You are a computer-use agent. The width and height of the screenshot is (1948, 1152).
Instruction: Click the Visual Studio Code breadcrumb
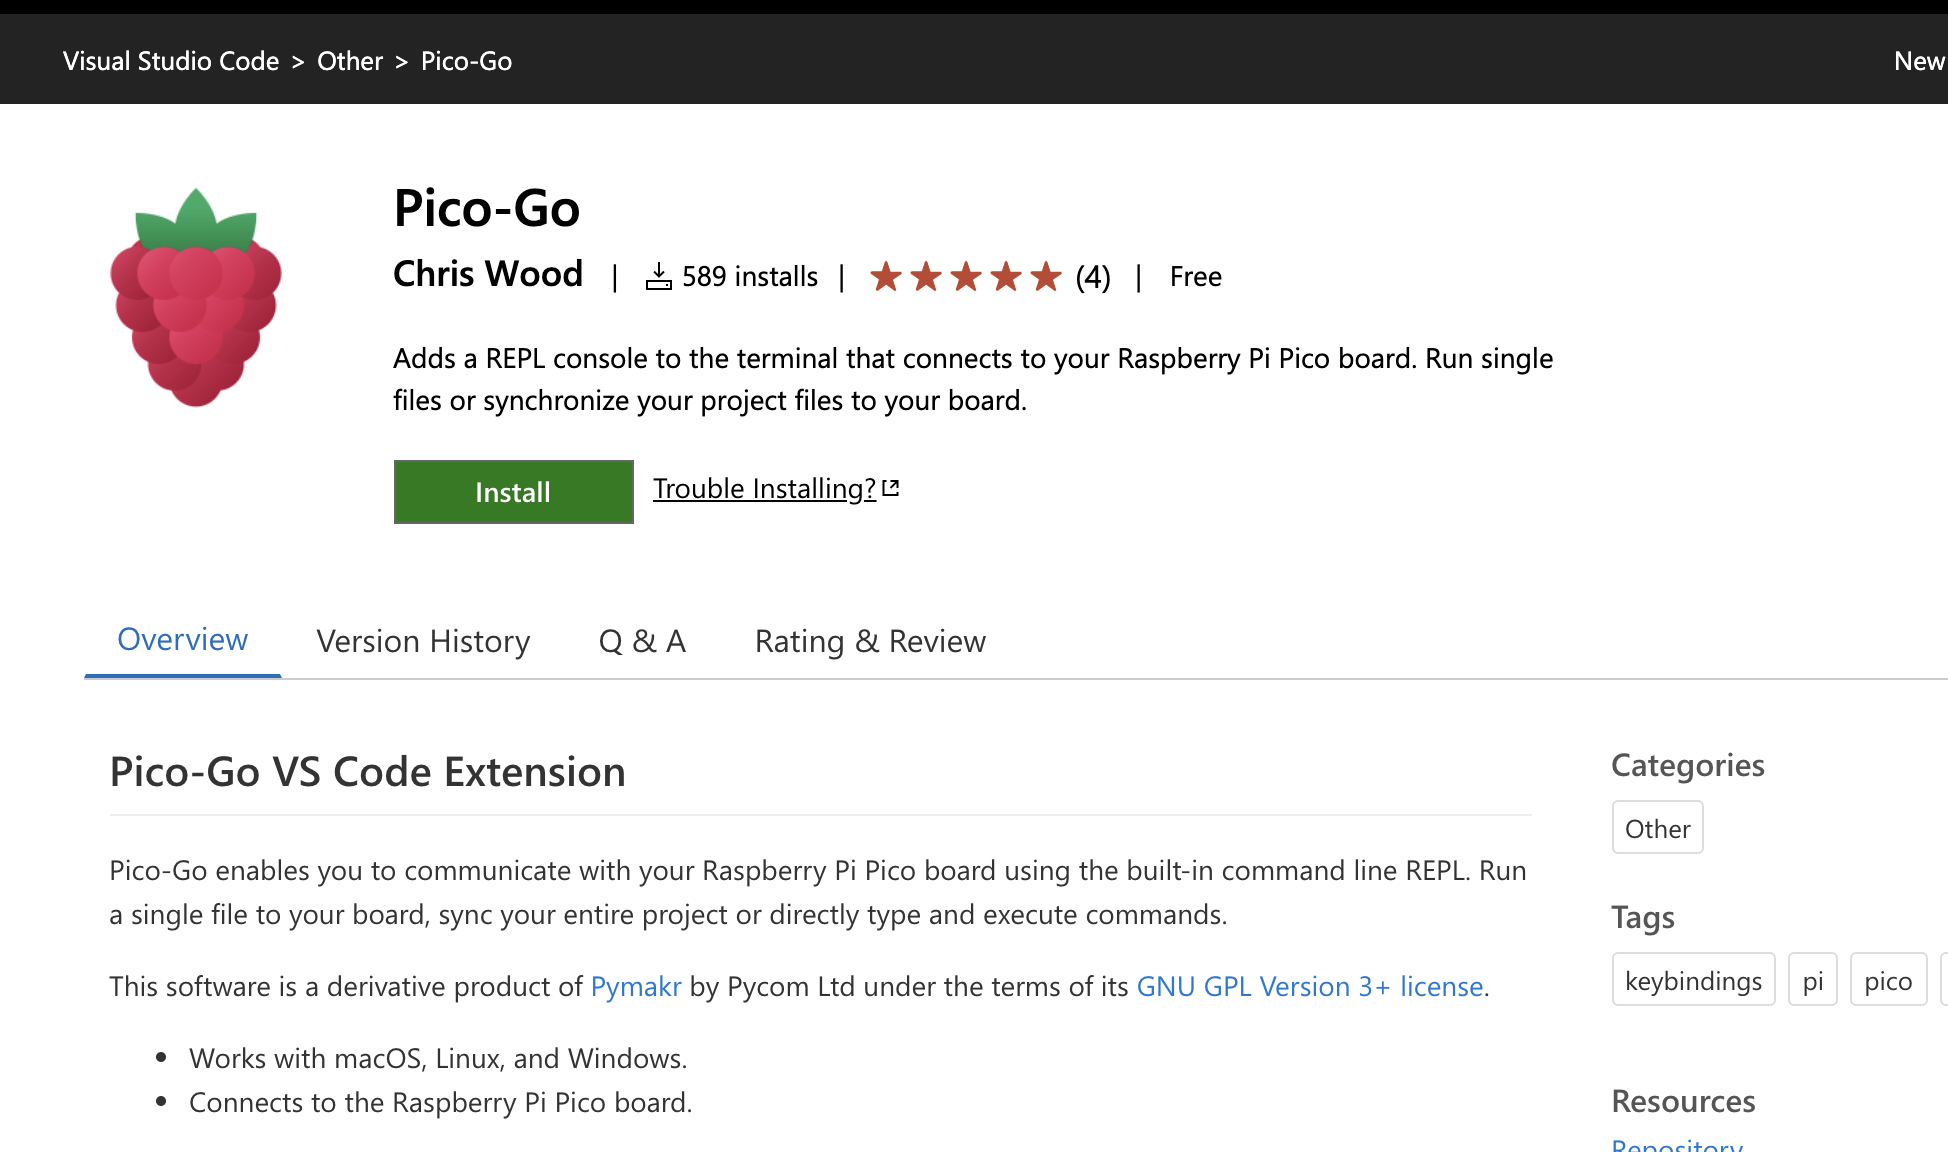click(171, 61)
